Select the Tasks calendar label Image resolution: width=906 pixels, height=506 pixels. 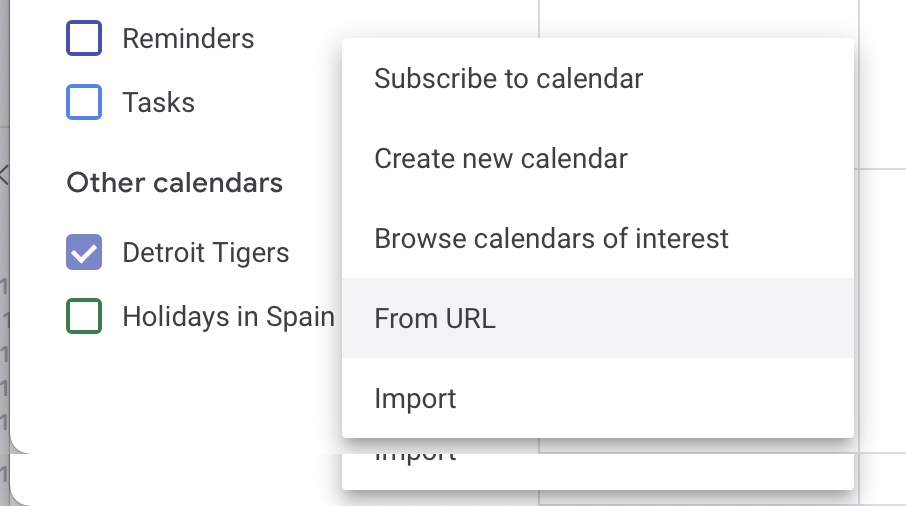point(158,103)
